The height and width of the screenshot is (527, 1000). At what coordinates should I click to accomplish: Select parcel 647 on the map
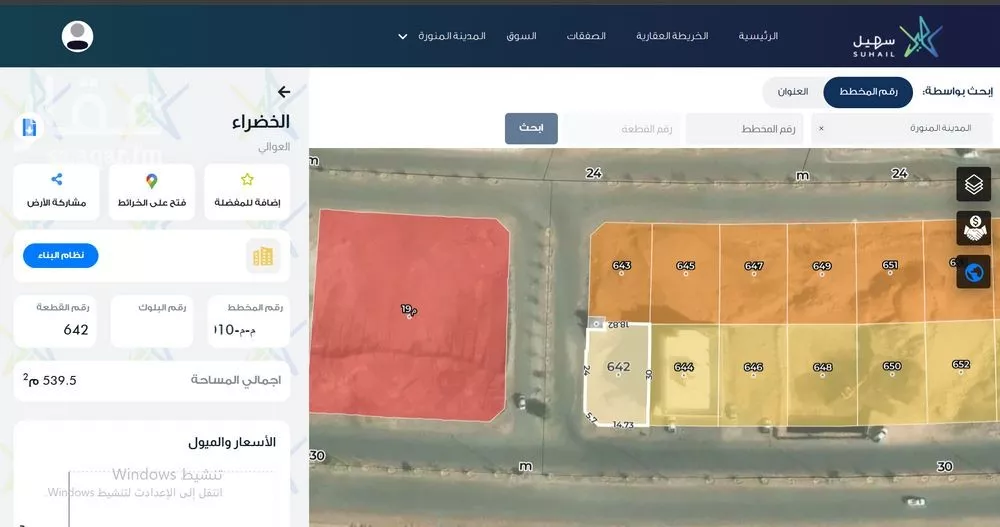(753, 274)
